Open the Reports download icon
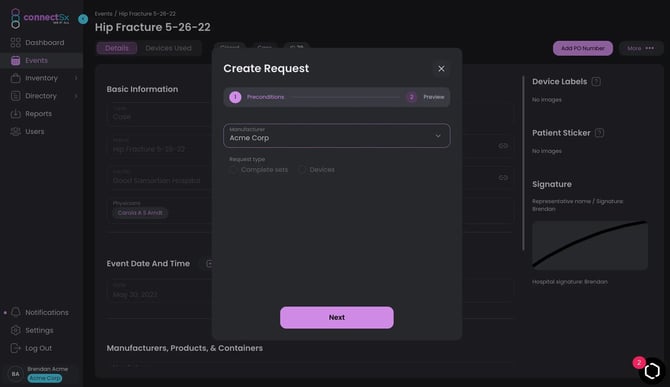 coord(15,114)
